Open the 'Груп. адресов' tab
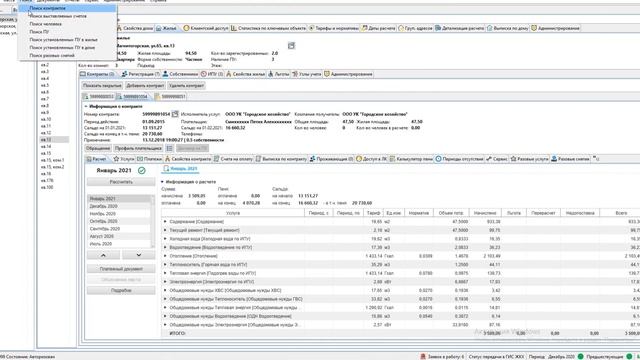640x360 pixels. pos(415,28)
